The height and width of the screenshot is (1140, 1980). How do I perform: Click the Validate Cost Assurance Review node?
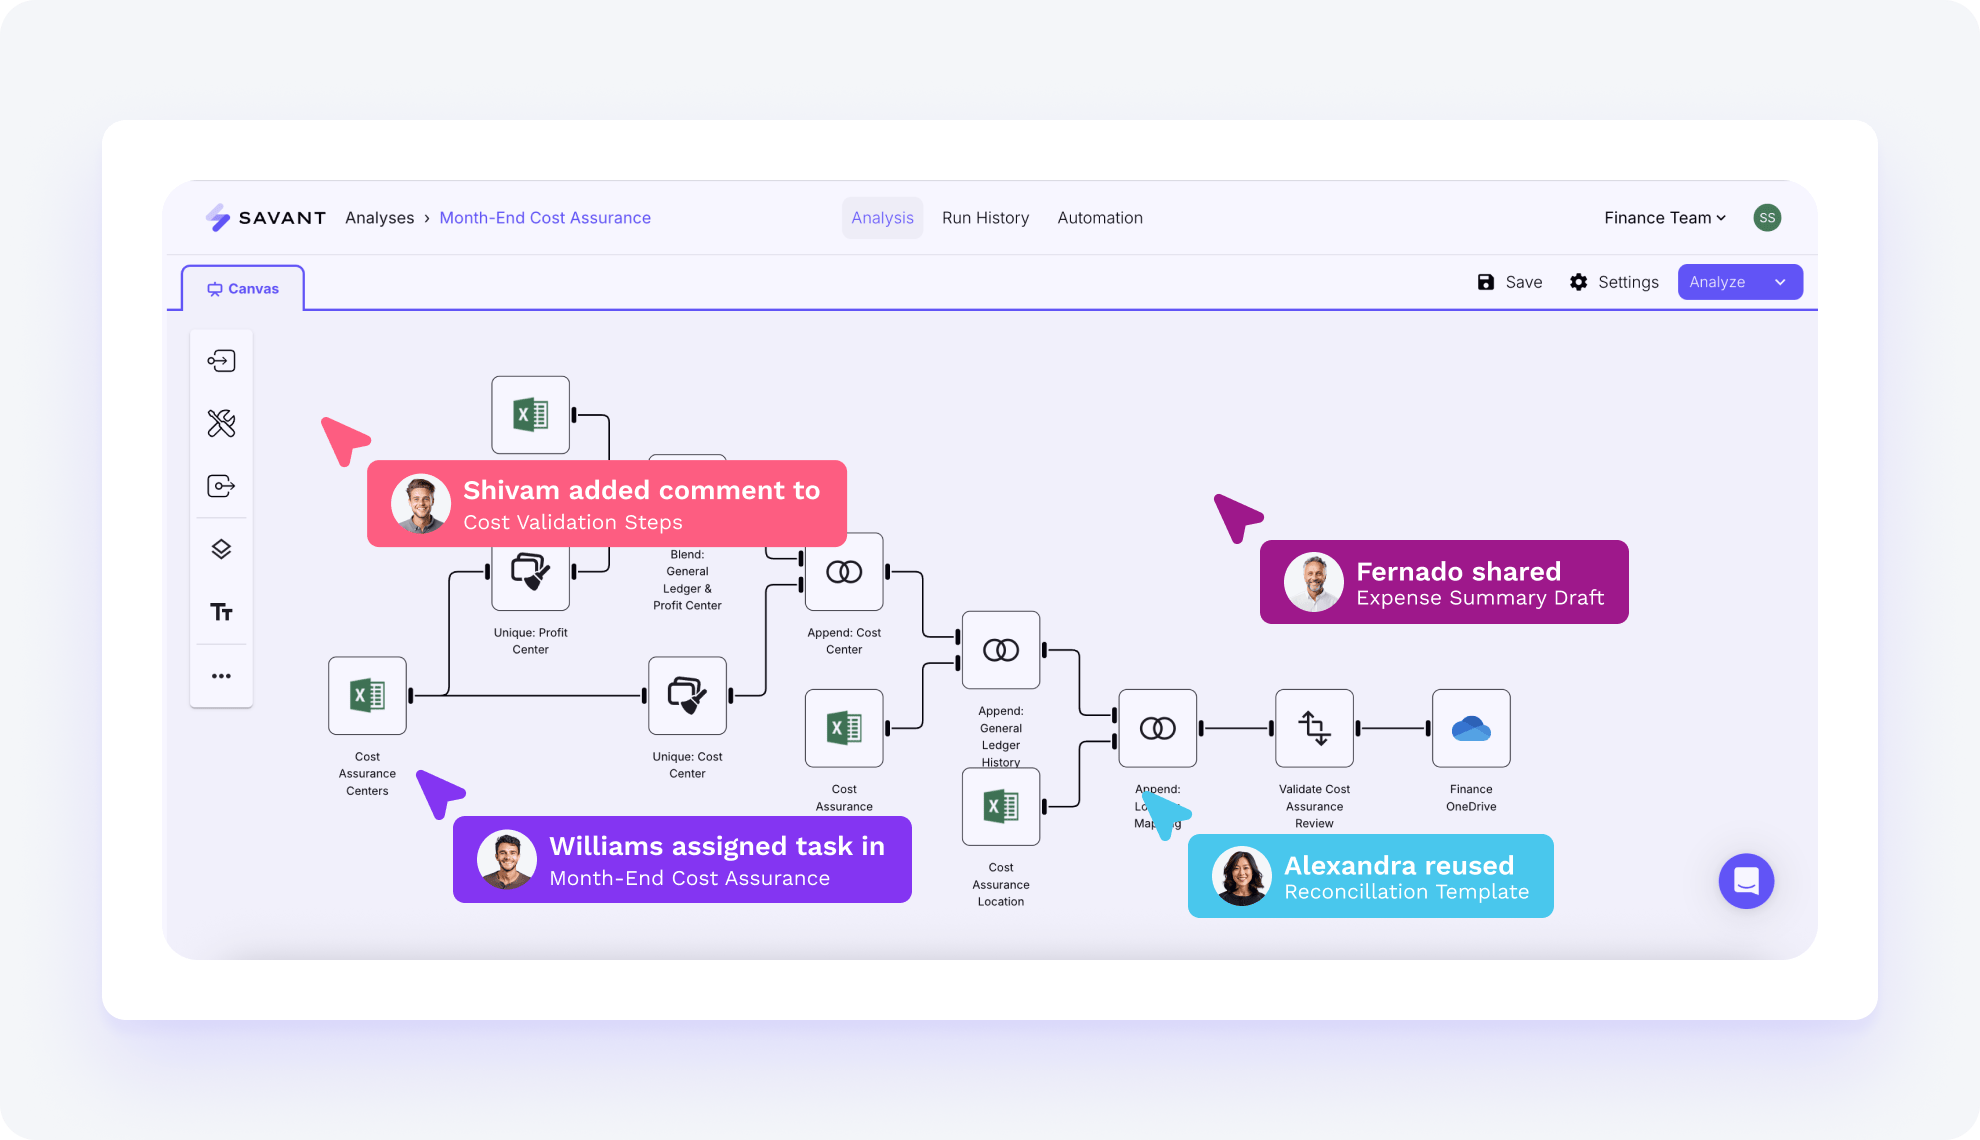click(x=1314, y=728)
